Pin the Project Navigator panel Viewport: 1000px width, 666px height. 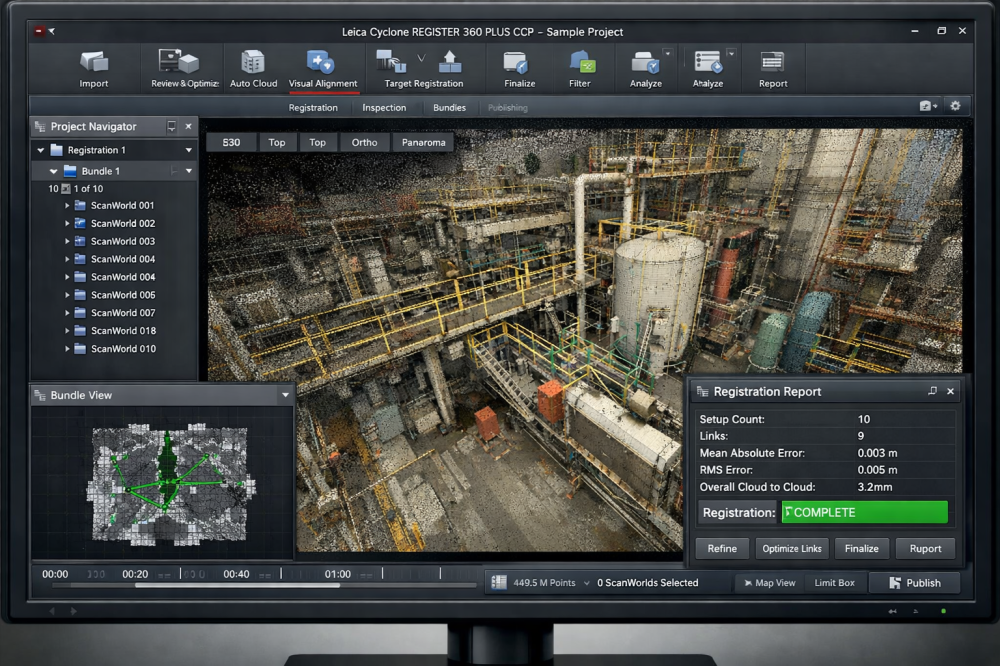click(x=172, y=127)
